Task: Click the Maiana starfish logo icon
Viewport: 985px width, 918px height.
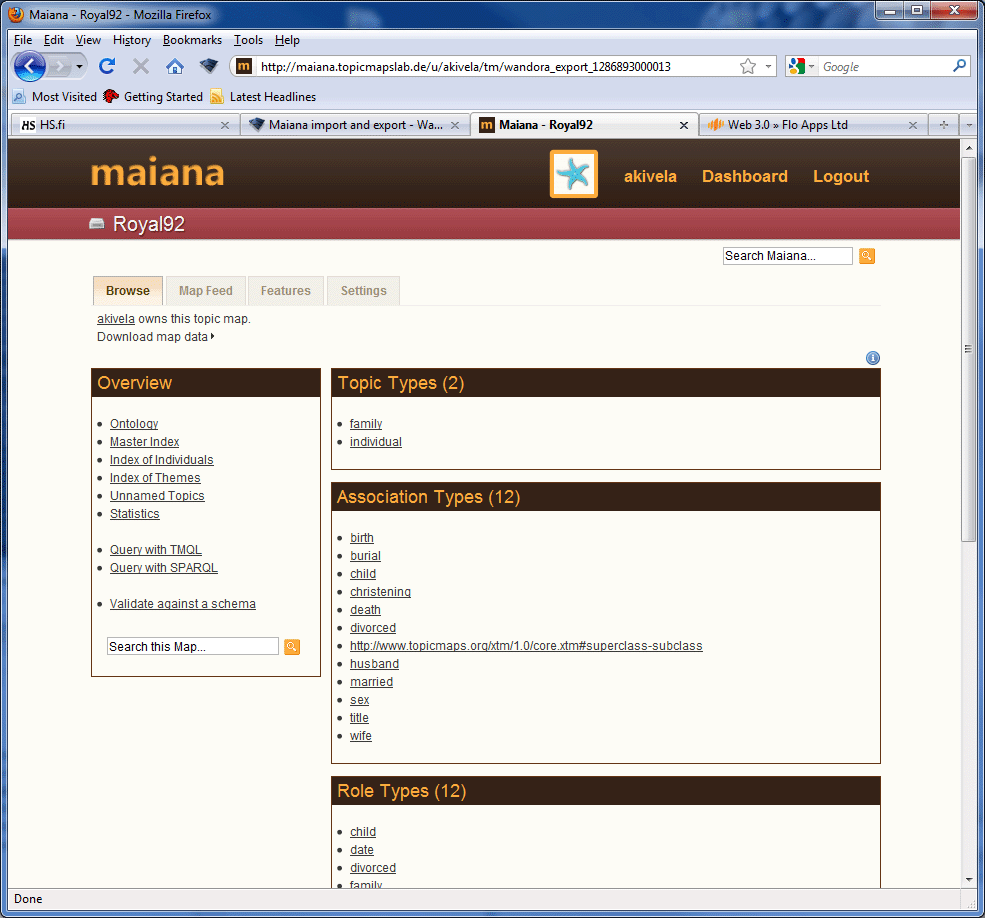Action: coord(573,173)
